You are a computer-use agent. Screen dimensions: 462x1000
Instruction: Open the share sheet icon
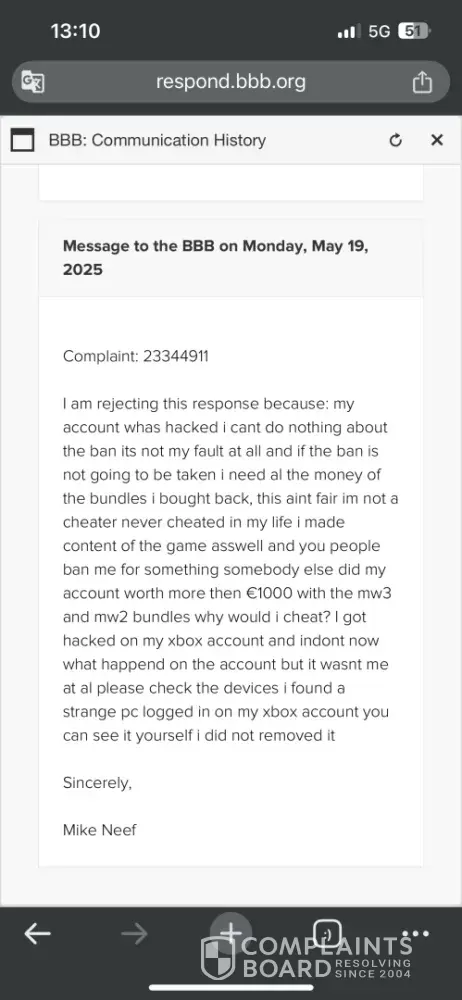[x=422, y=82]
